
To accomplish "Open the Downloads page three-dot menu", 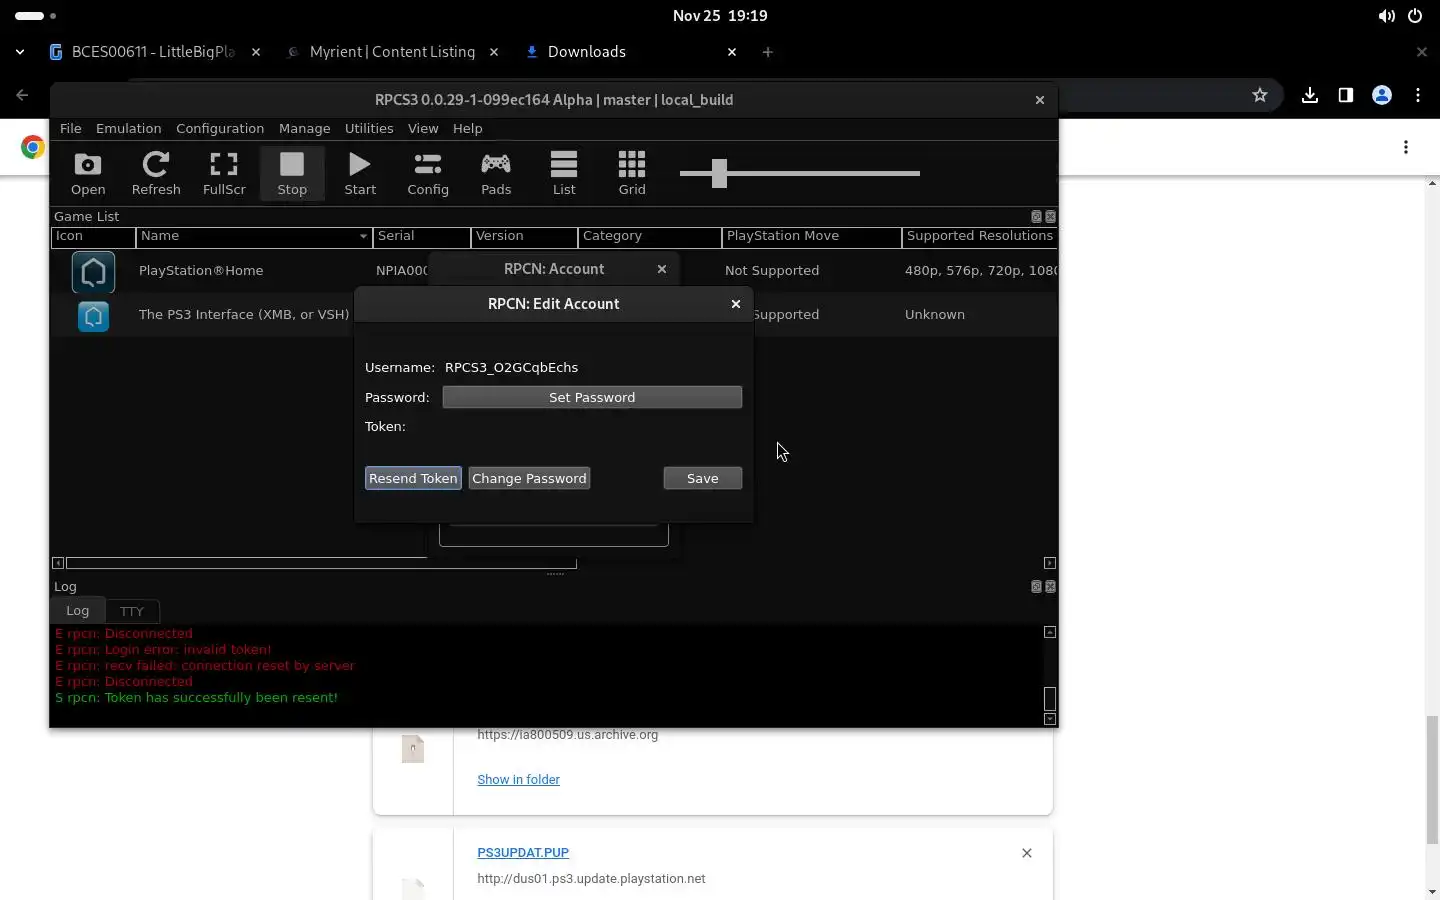I will pyautogui.click(x=1406, y=147).
